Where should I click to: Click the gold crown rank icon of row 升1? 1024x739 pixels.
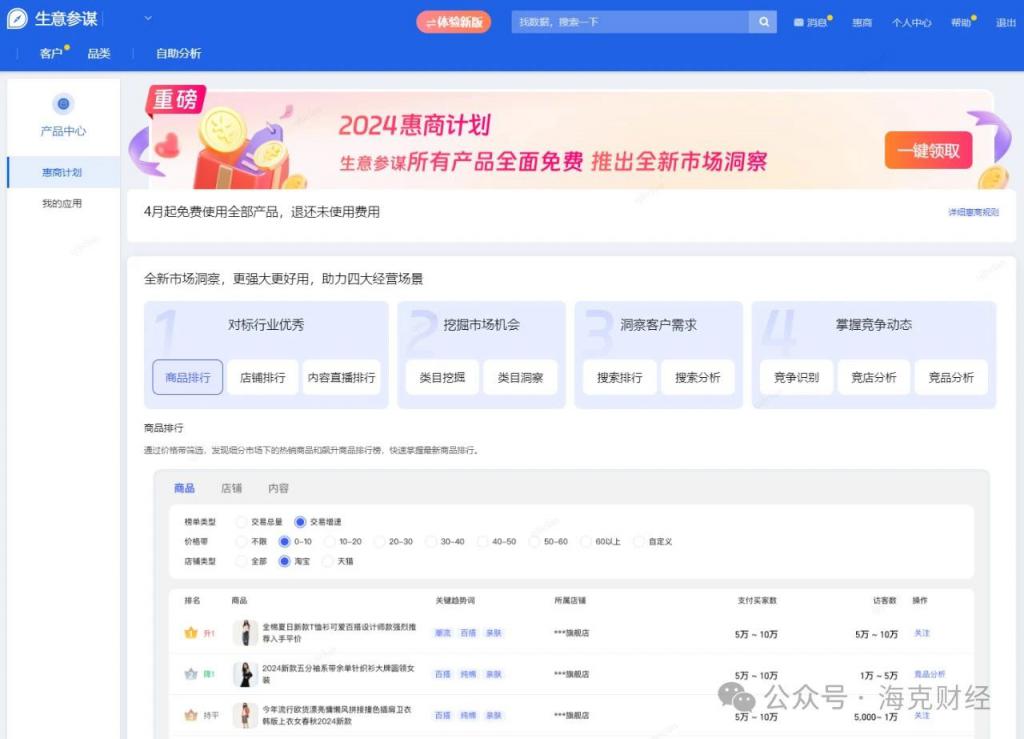pyautogui.click(x=191, y=633)
